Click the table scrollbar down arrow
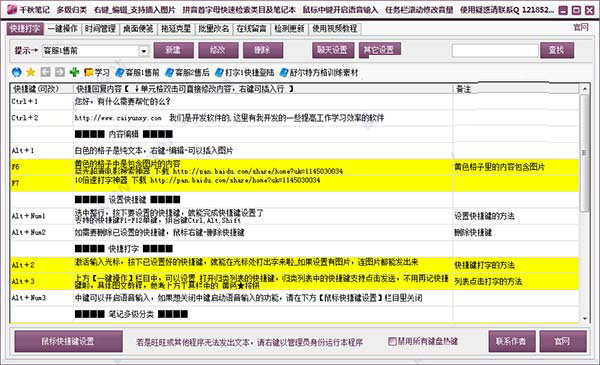 click(x=584, y=318)
